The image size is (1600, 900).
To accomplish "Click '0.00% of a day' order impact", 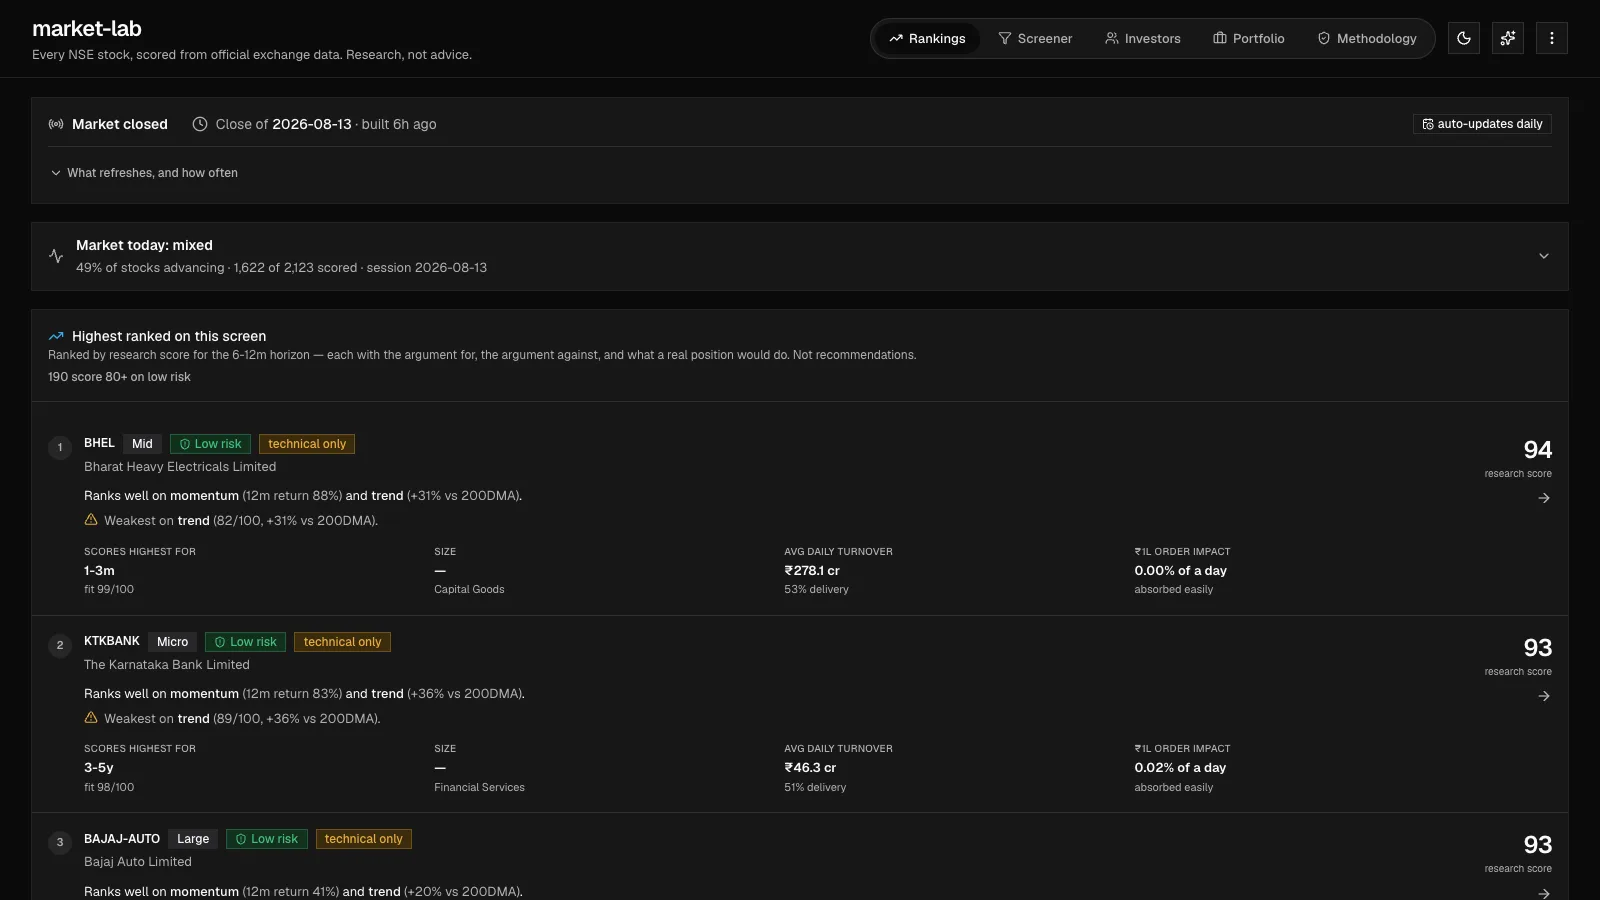I will (1180, 571).
